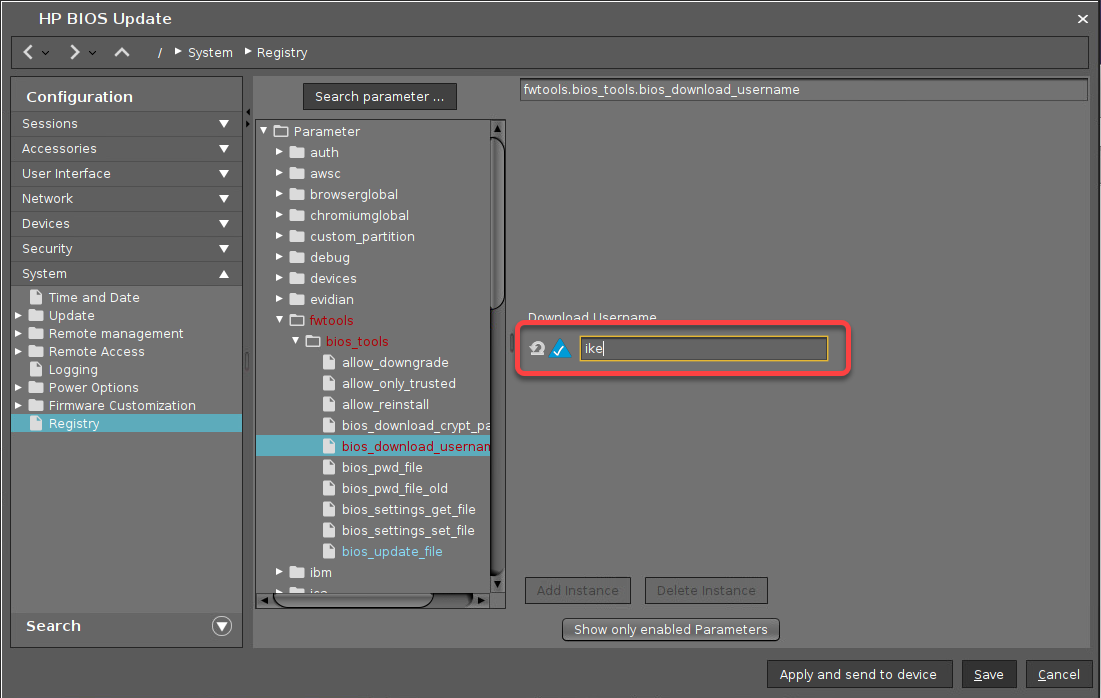Viewport: 1101px width, 698px height.
Task: Click the Search parameter button
Action: pyautogui.click(x=379, y=97)
